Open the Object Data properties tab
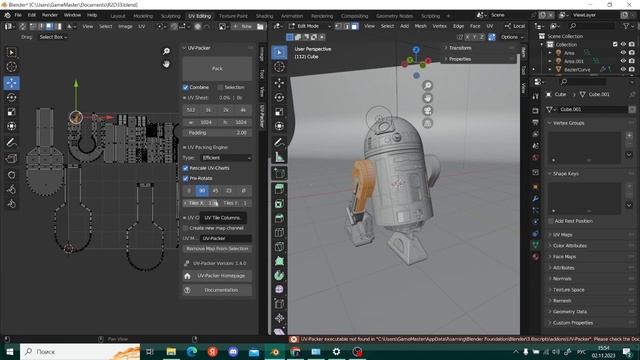The width and height of the screenshot is (640, 360). coord(536,245)
